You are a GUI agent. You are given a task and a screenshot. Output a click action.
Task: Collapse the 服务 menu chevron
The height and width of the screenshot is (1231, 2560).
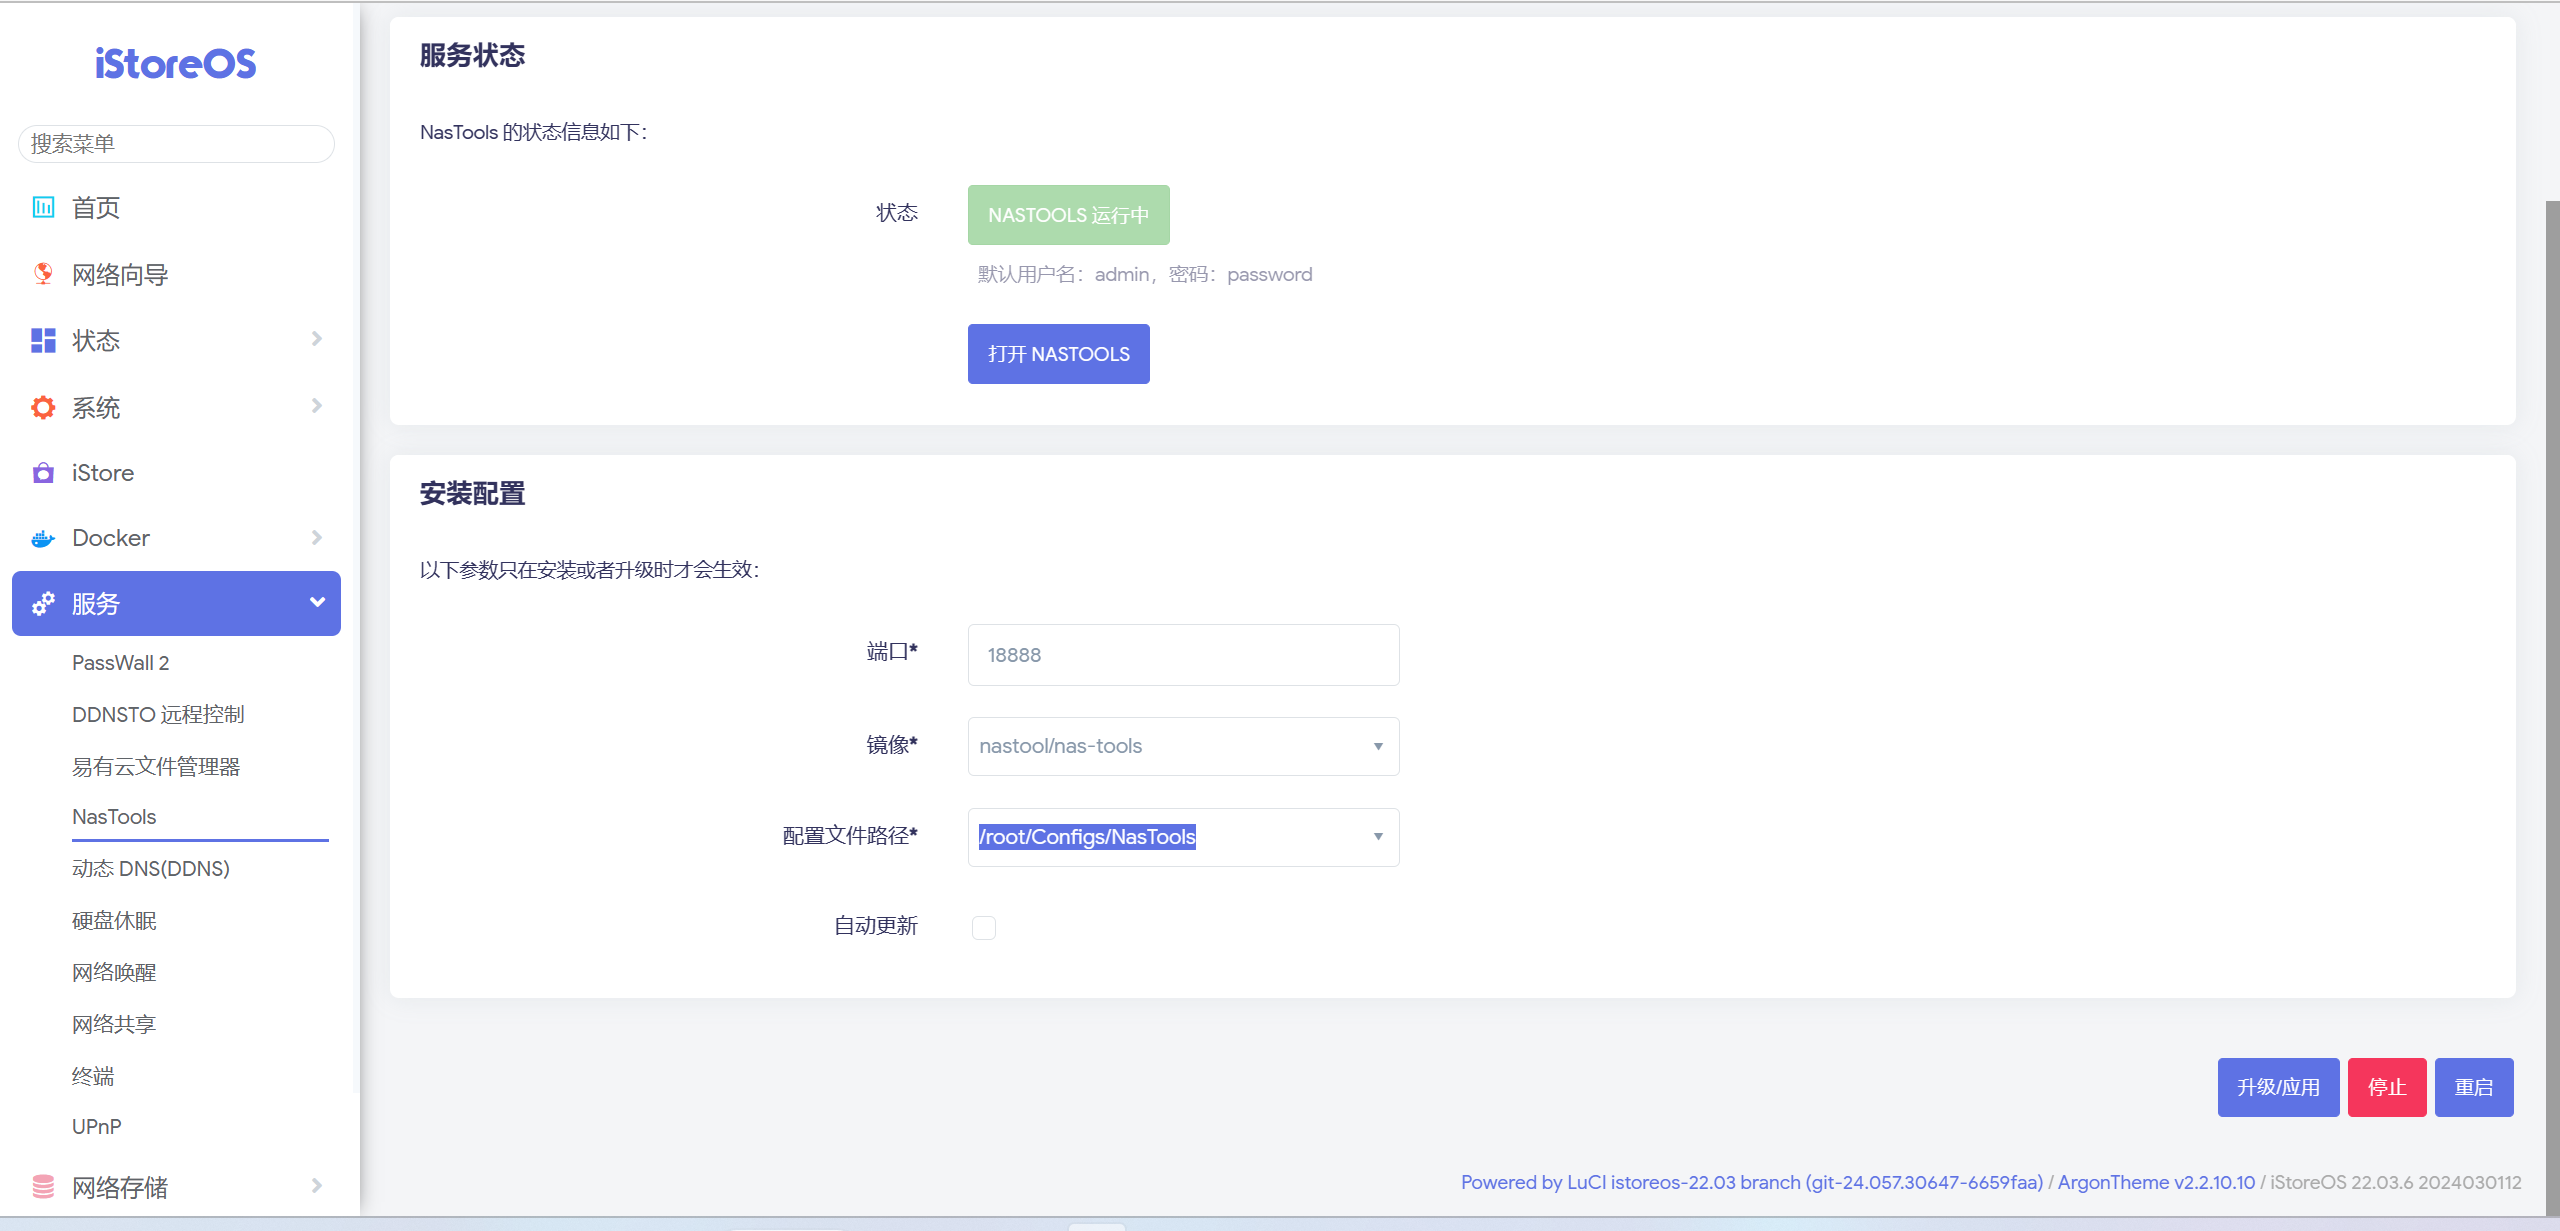(x=317, y=602)
